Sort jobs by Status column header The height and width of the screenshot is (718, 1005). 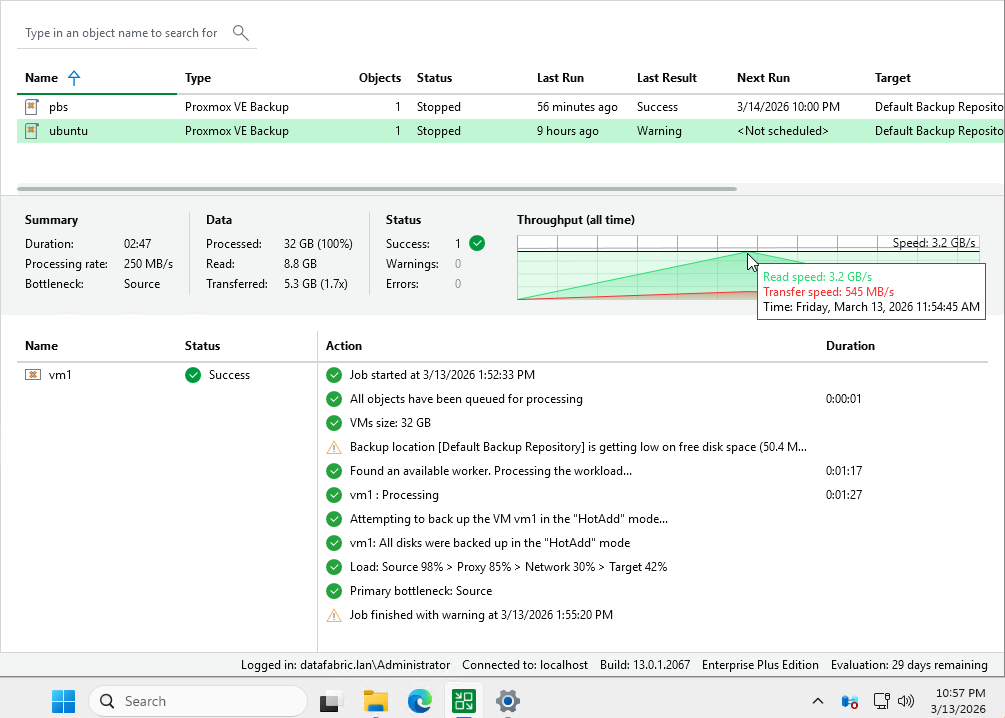(434, 78)
